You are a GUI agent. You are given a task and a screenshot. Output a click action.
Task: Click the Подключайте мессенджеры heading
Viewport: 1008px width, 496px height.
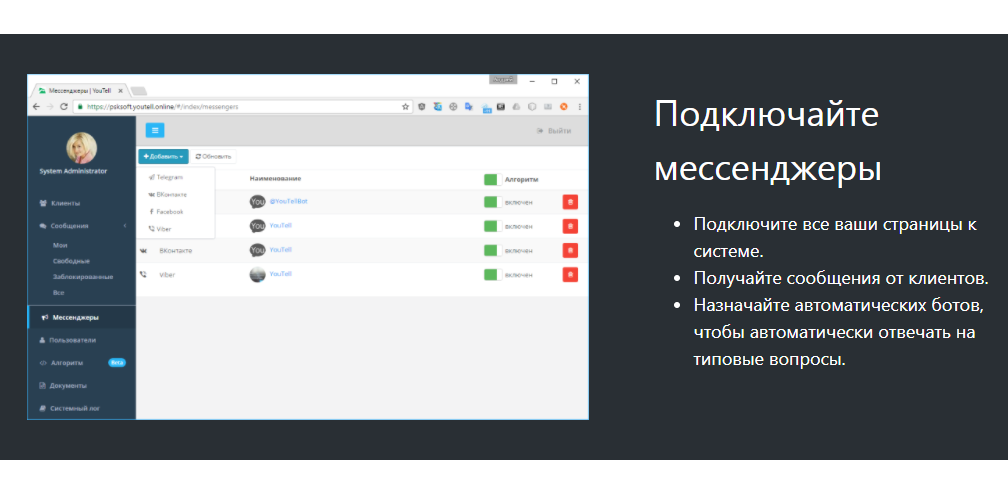[768, 142]
